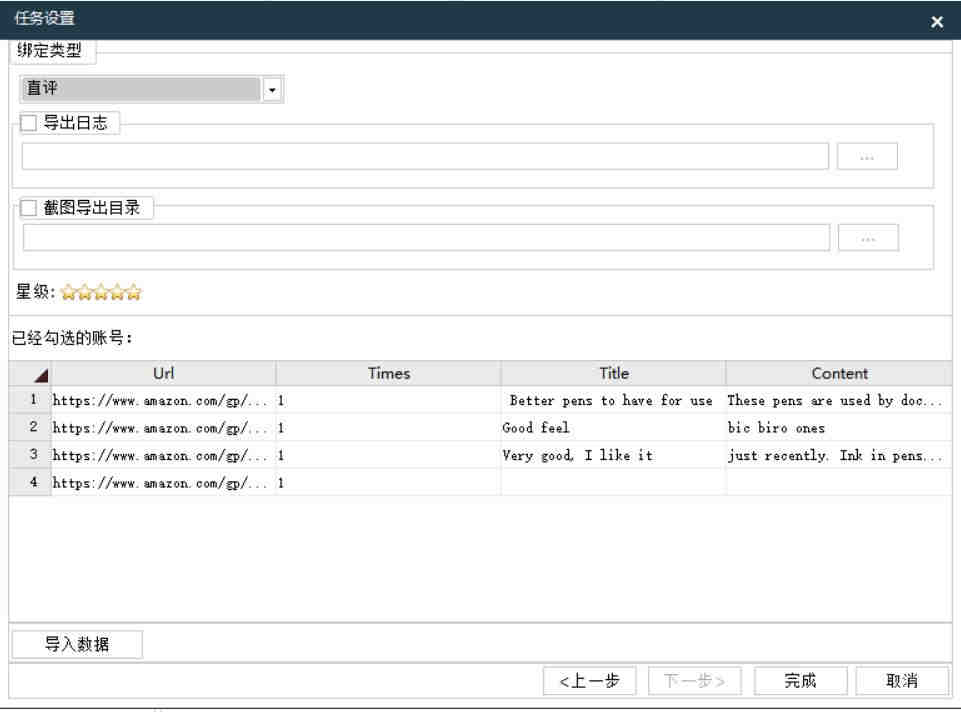Select row header 2
Image resolution: width=961 pixels, height=712 pixels.
pos(30,427)
